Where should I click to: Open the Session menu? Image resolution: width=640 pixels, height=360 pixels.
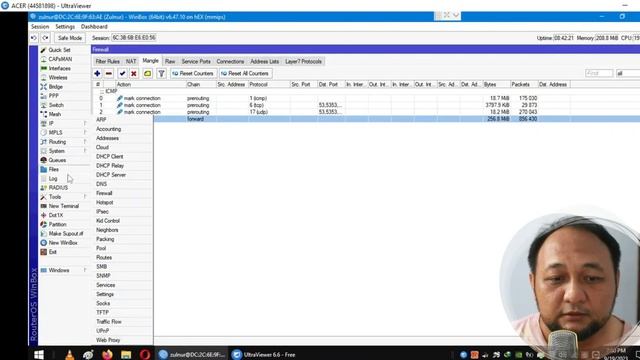[40, 27]
